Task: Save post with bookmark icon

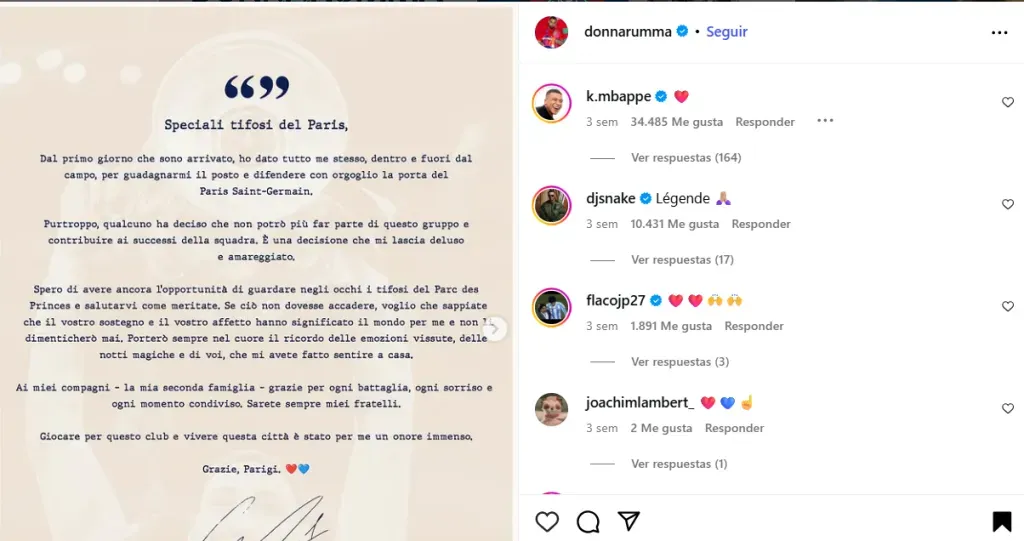Action: (1002, 521)
